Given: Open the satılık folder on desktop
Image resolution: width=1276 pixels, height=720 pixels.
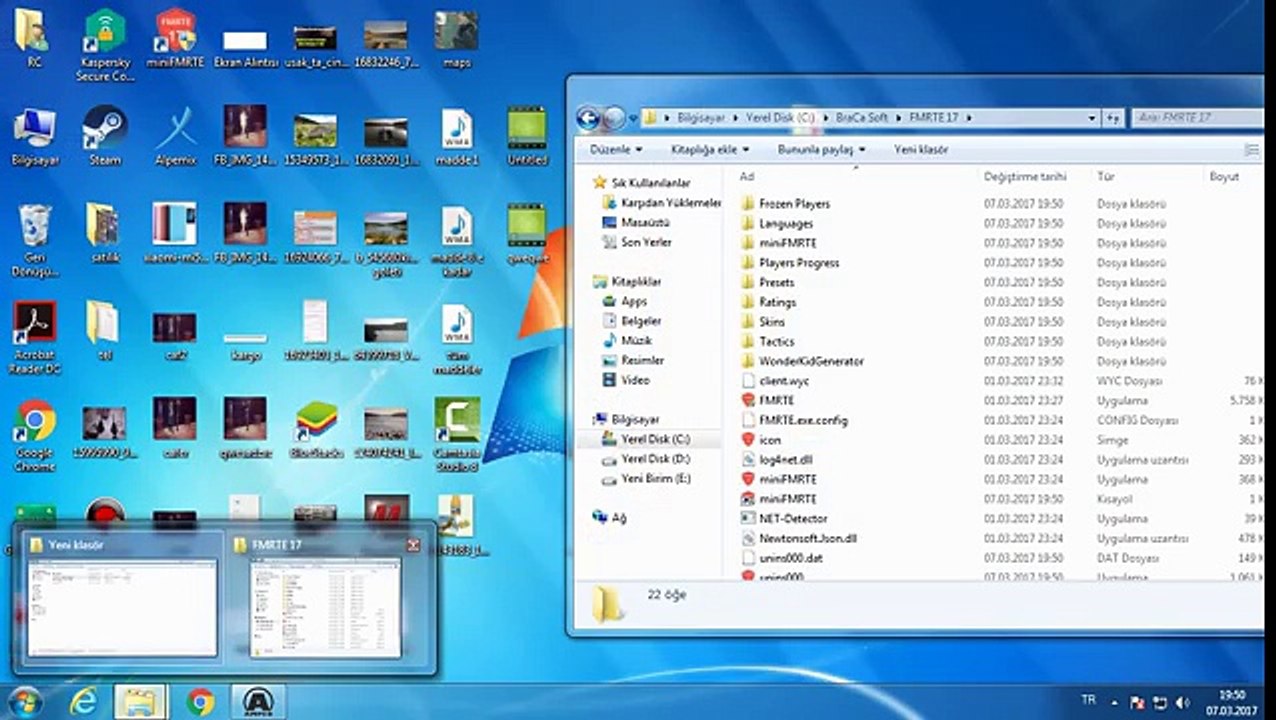Looking at the screenshot, I should pyautogui.click(x=104, y=233).
